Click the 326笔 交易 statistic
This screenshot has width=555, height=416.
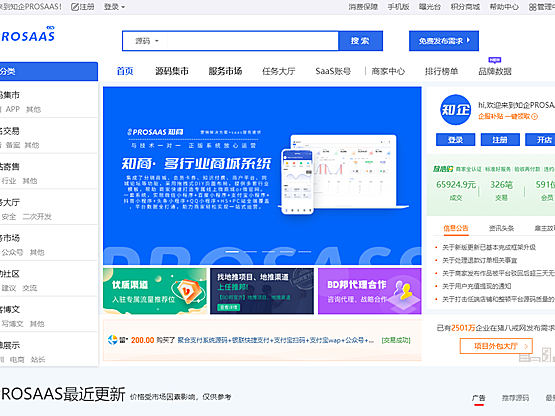(501, 190)
